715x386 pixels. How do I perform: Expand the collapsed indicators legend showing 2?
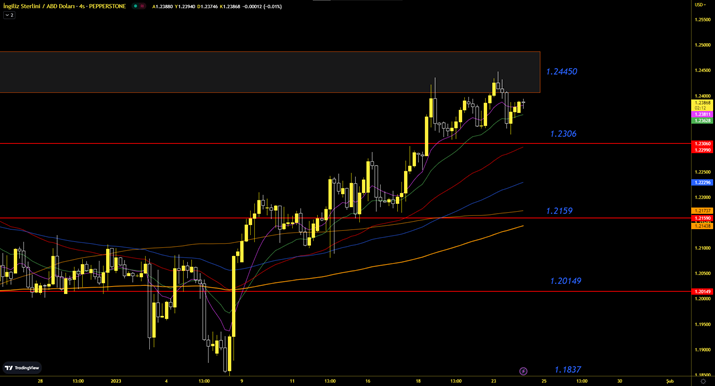[x=9, y=15]
